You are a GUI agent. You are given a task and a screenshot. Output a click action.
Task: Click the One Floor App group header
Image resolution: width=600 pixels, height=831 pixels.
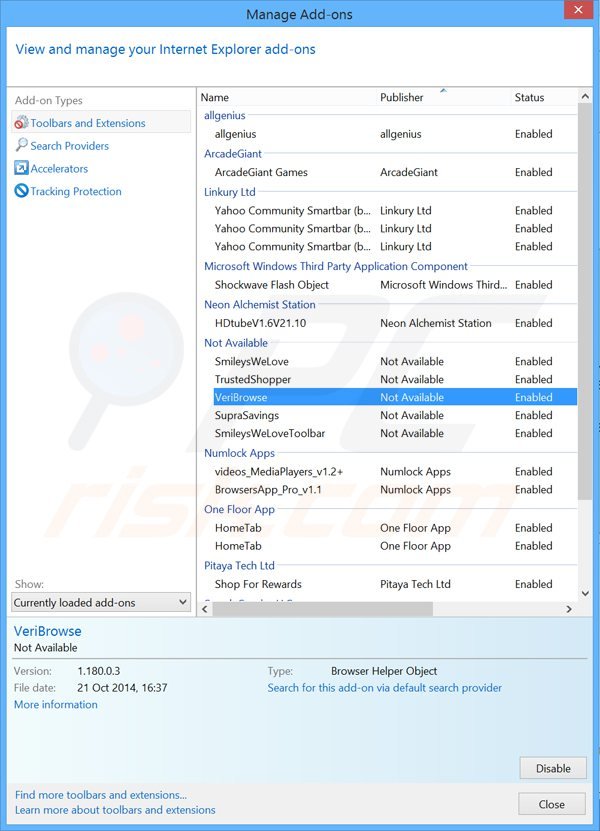239,509
